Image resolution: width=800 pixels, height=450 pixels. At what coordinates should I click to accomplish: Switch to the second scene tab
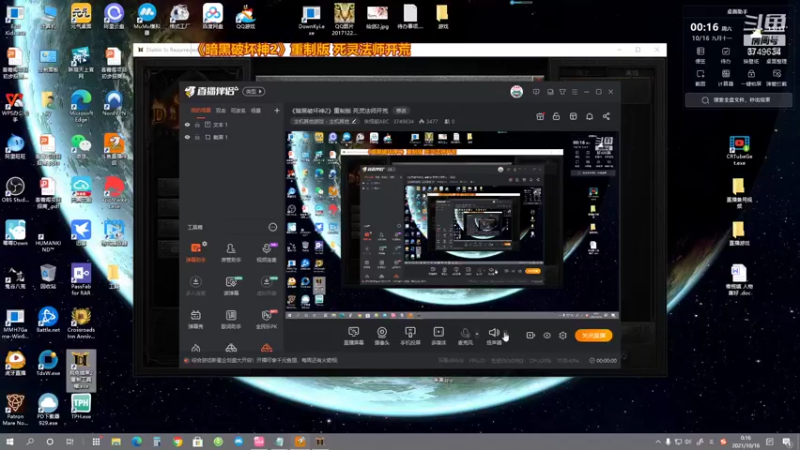(x=220, y=110)
